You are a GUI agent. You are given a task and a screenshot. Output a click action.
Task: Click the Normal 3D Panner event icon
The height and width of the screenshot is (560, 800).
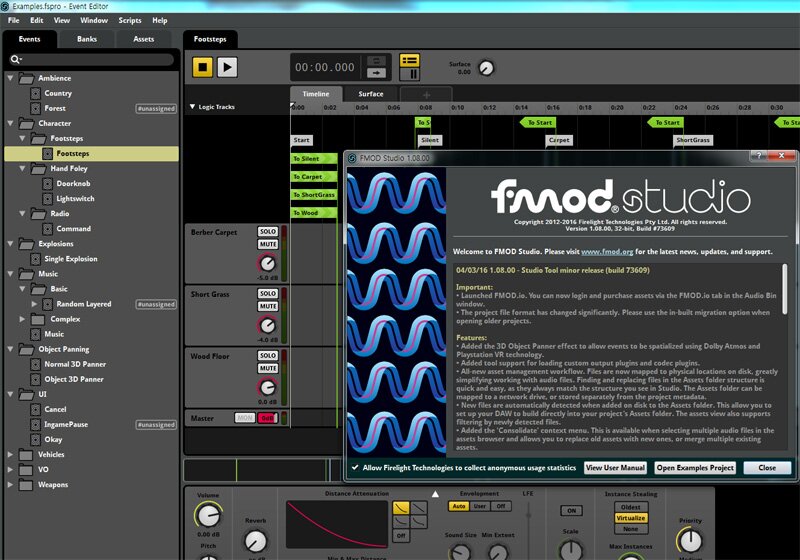coord(35,364)
